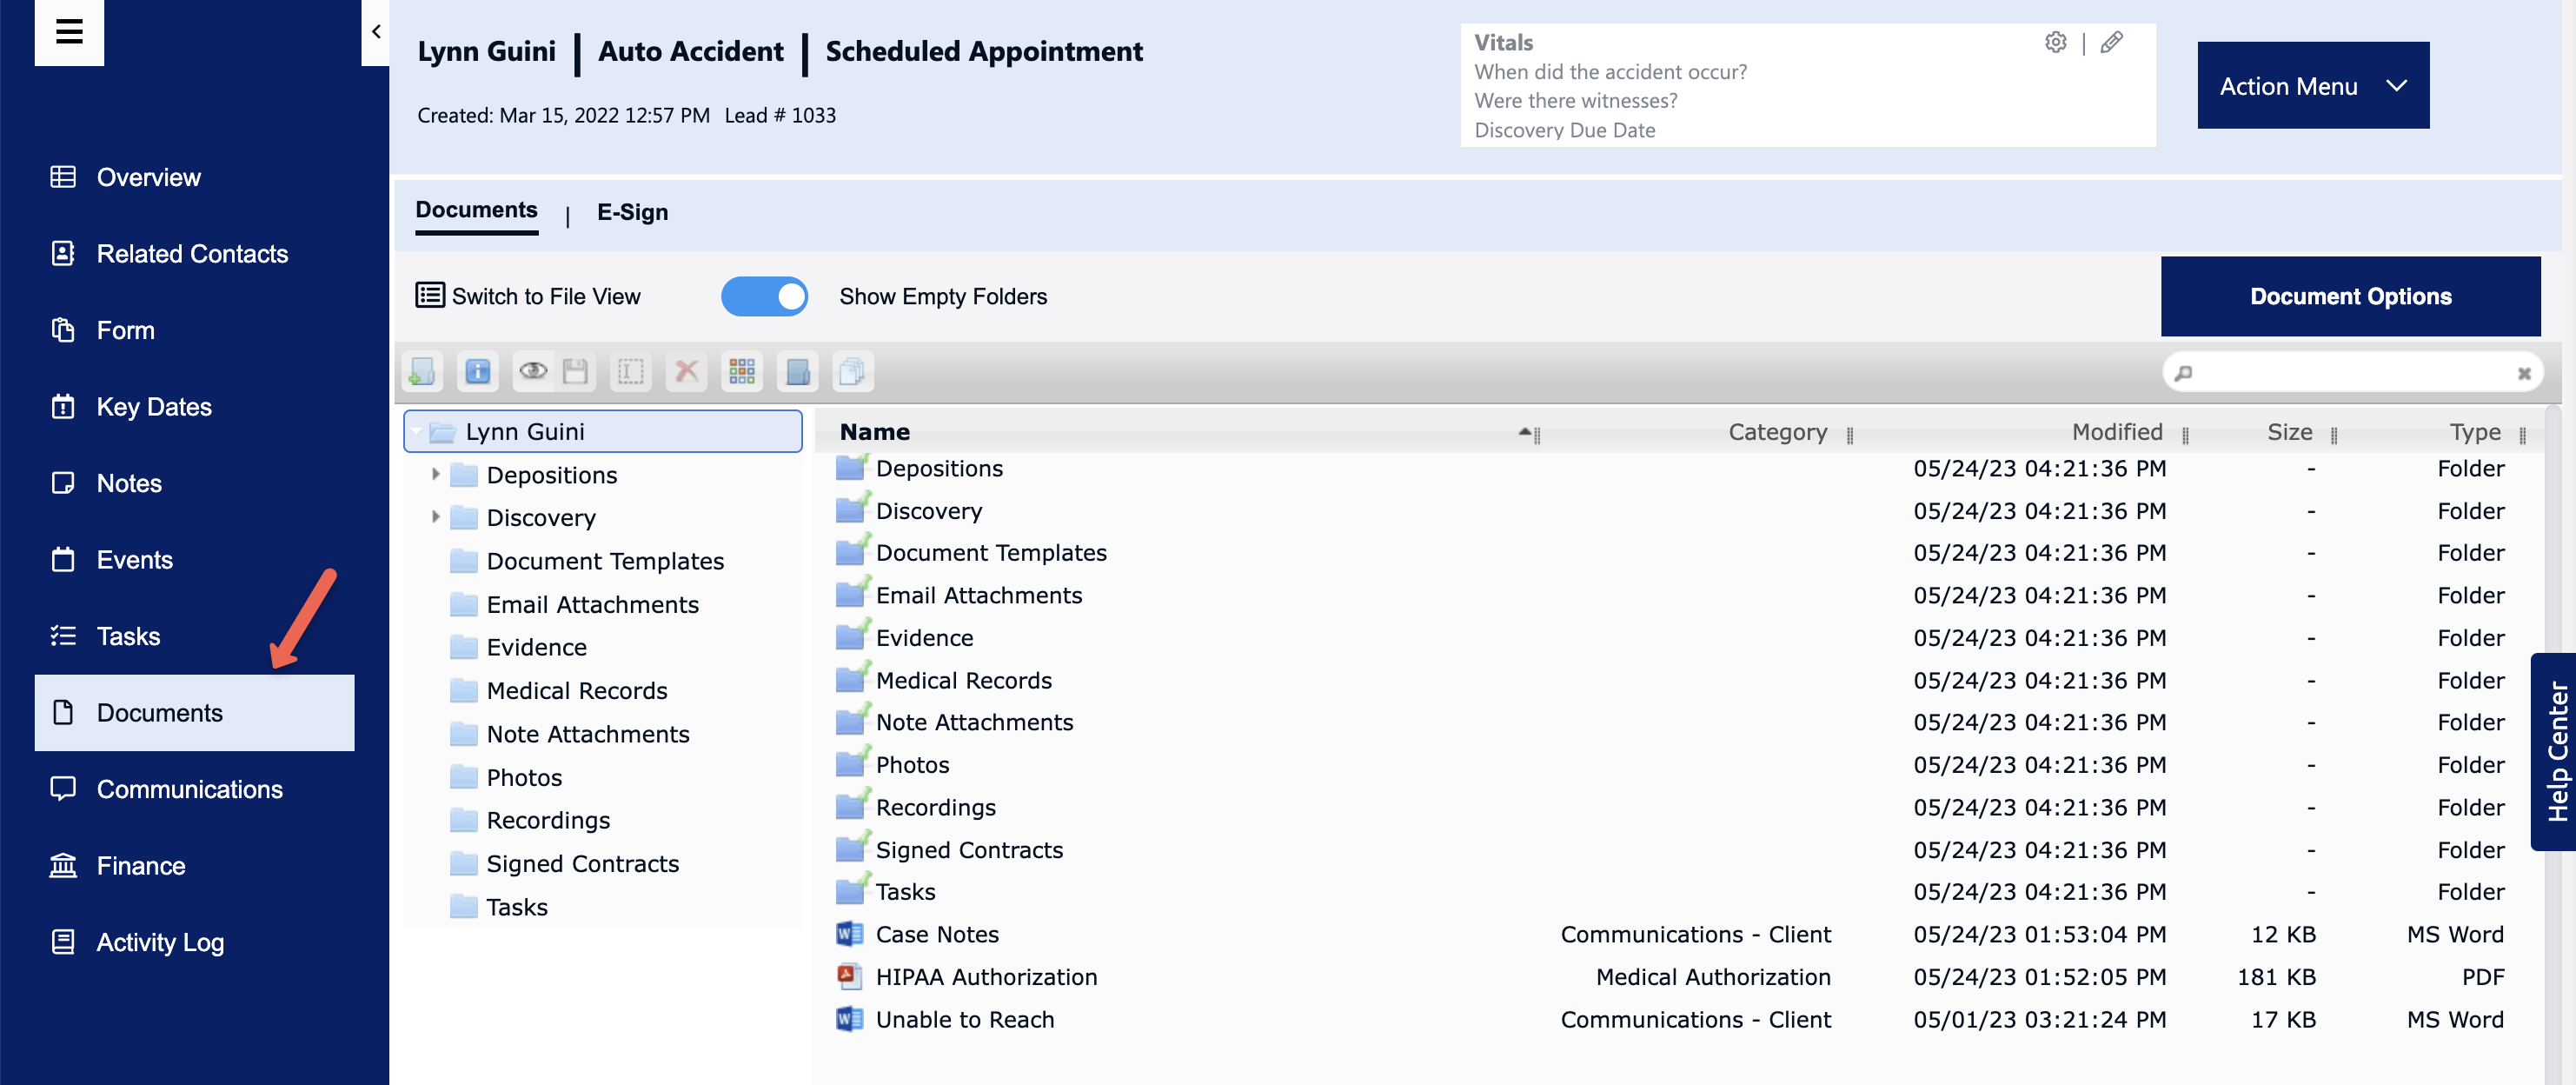Viewport: 2576px width, 1085px height.
Task: Click the new folder toolbar icon
Action: [x=422, y=371]
